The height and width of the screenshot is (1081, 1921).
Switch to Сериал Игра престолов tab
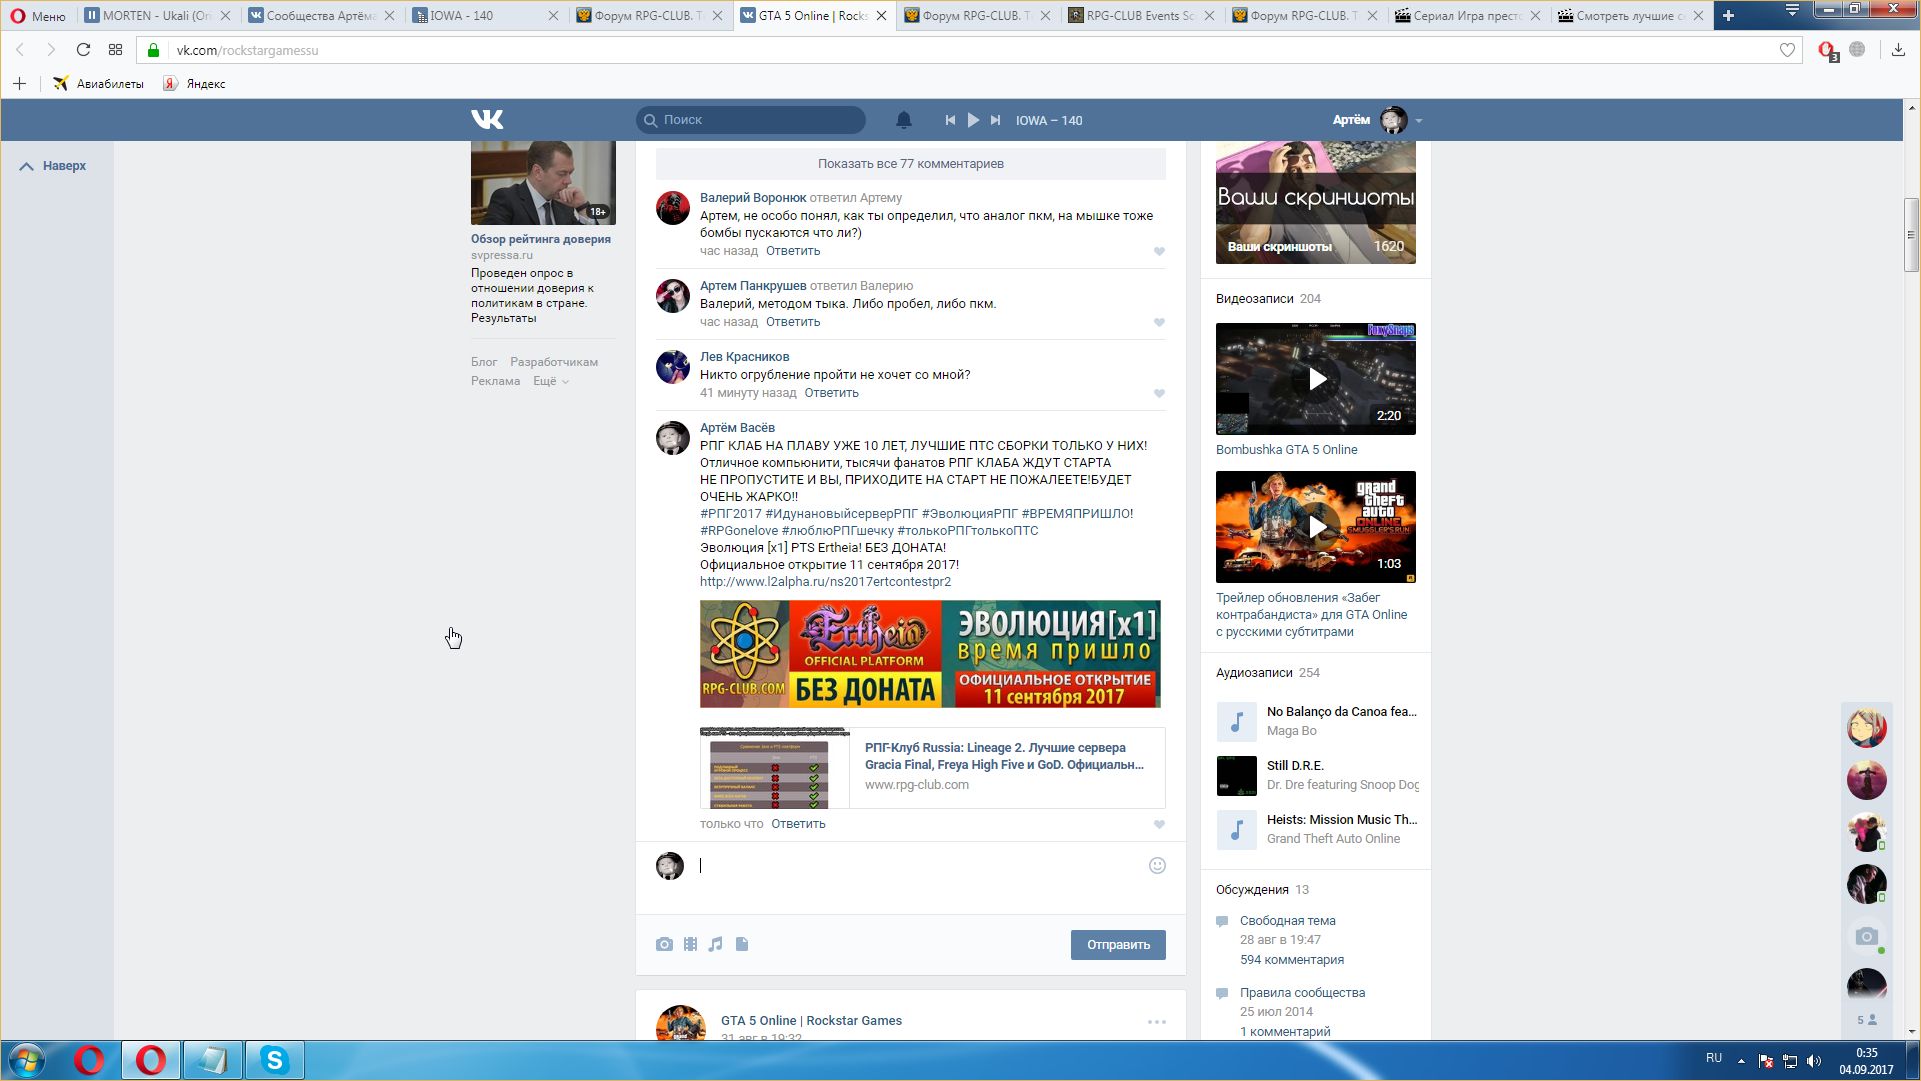coord(1469,15)
